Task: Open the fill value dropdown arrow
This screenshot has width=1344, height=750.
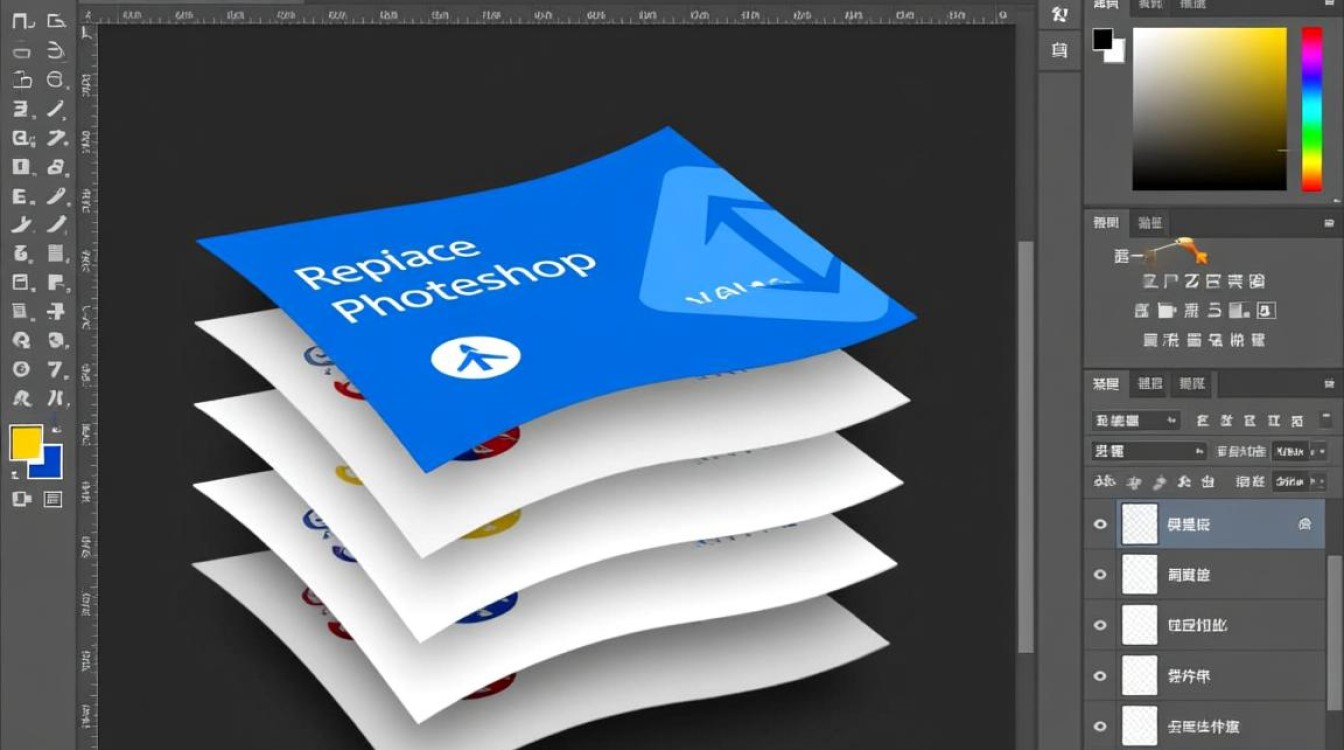Action: click(1319, 482)
